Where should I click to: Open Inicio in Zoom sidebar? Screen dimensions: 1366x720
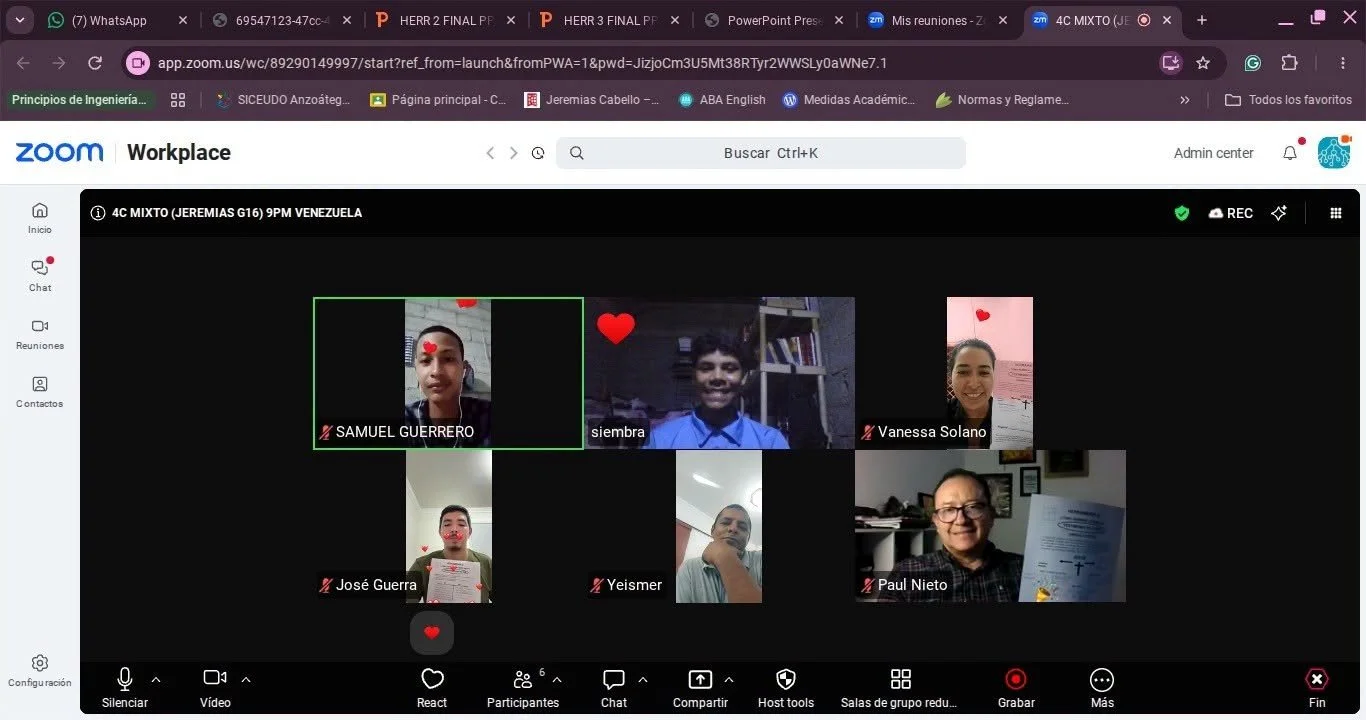(40, 217)
